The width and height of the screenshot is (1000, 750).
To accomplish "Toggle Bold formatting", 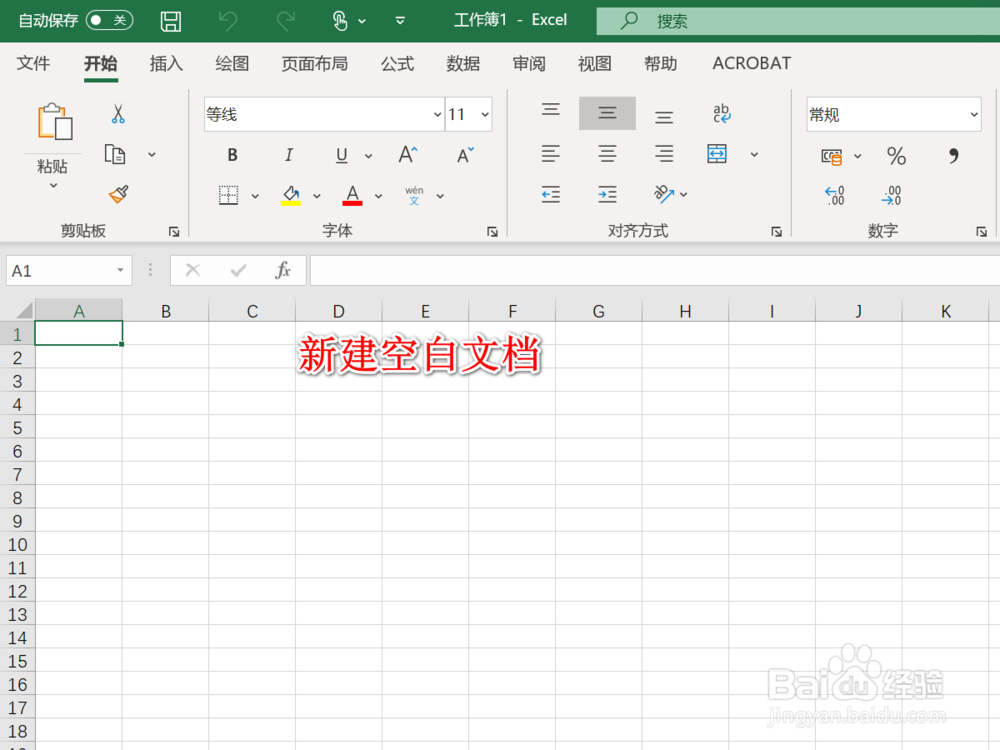I will pos(231,155).
